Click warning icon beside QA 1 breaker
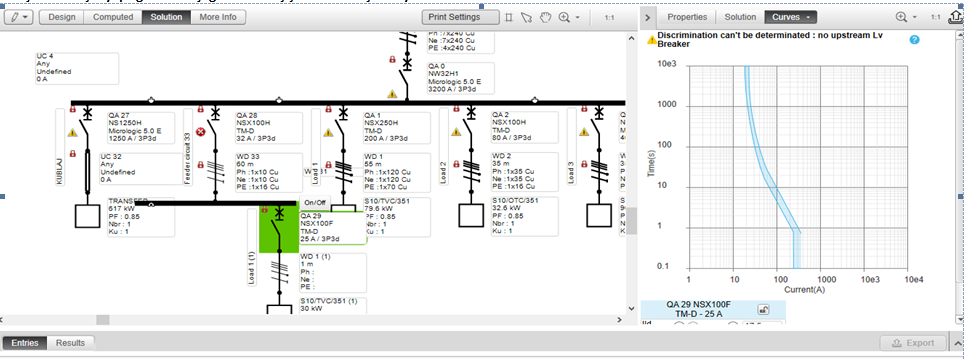The height and width of the screenshot is (360, 965). (x=328, y=132)
